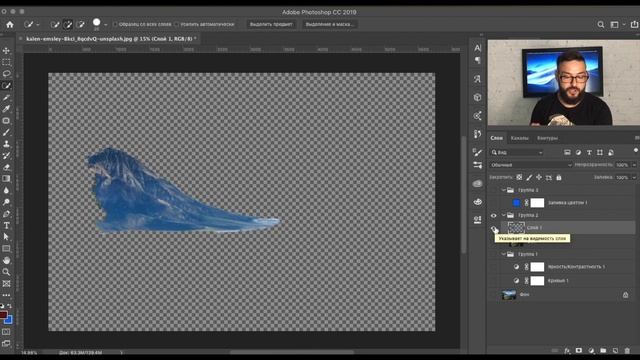Select the Clone Stamp tool
640x360 pixels.
(x=6, y=144)
